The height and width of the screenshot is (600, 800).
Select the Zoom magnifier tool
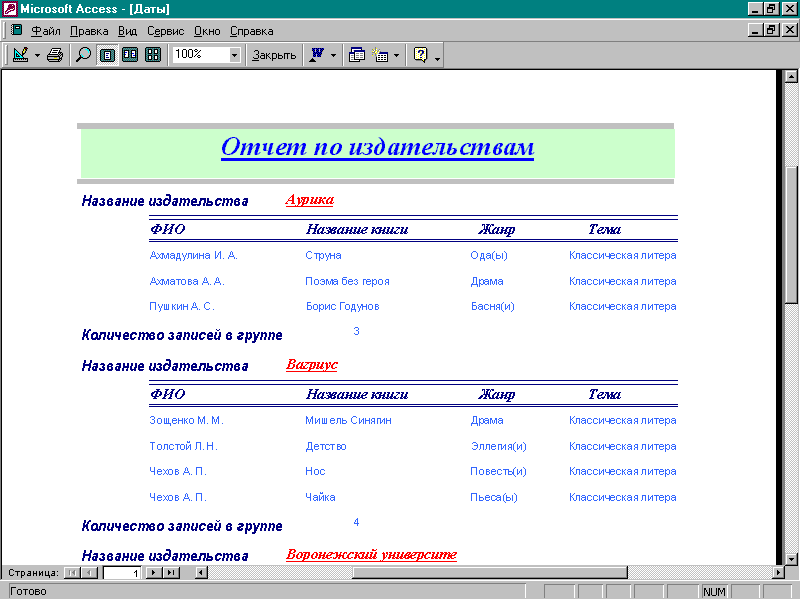pos(84,55)
